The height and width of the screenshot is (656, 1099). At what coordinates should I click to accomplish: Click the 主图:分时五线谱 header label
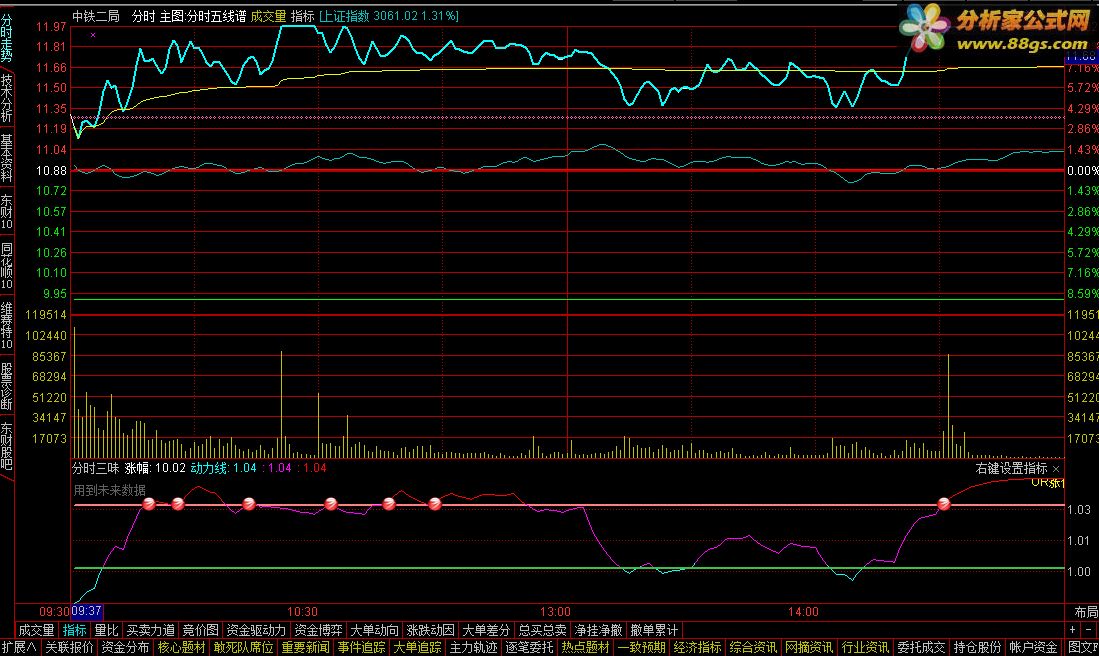tap(203, 15)
